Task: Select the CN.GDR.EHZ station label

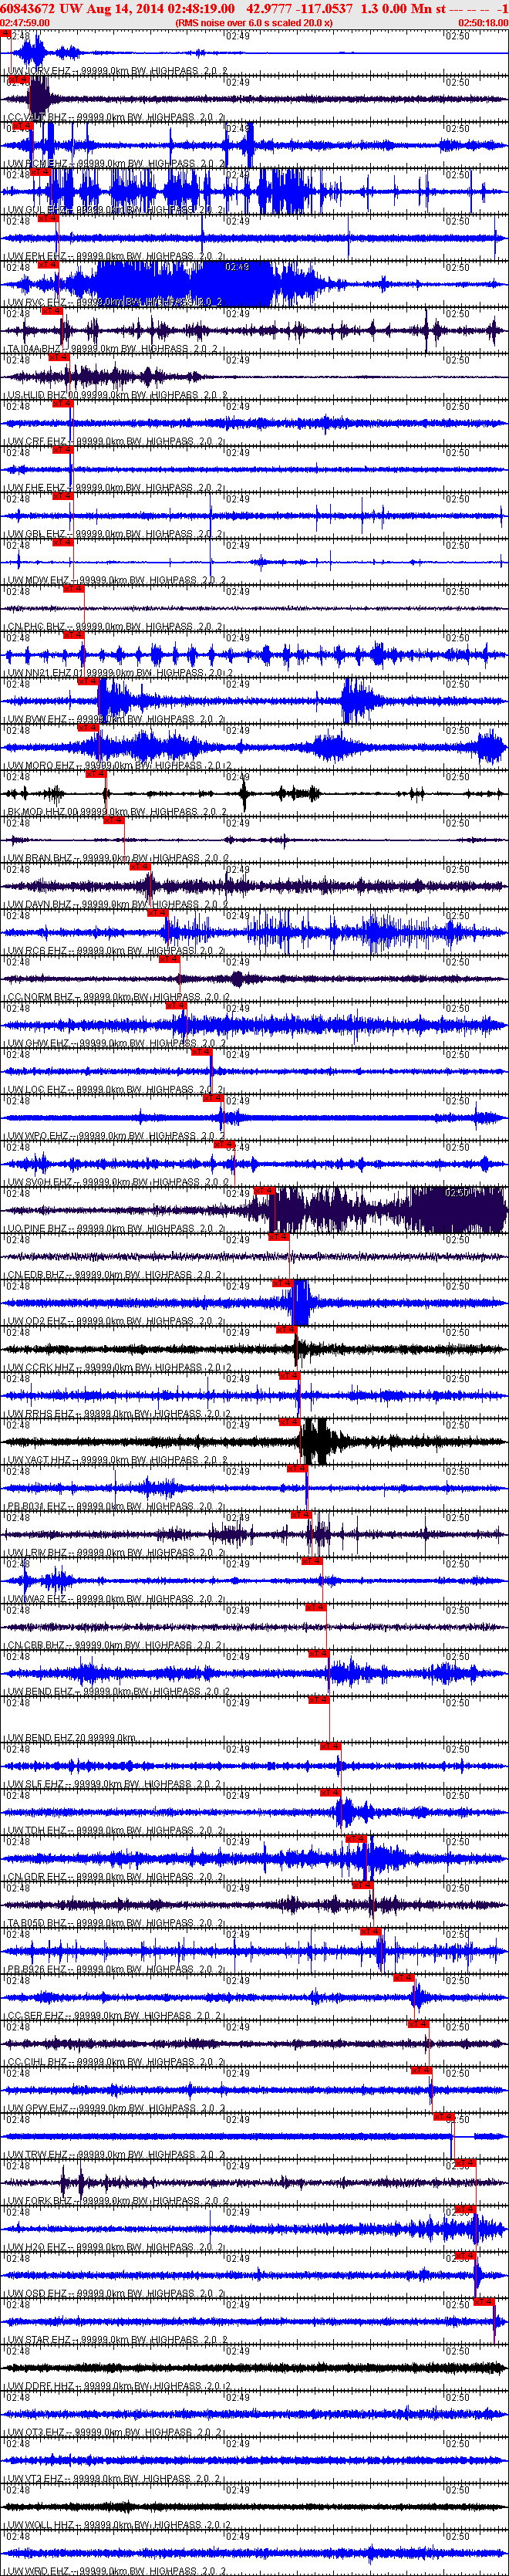Action: point(113,1878)
